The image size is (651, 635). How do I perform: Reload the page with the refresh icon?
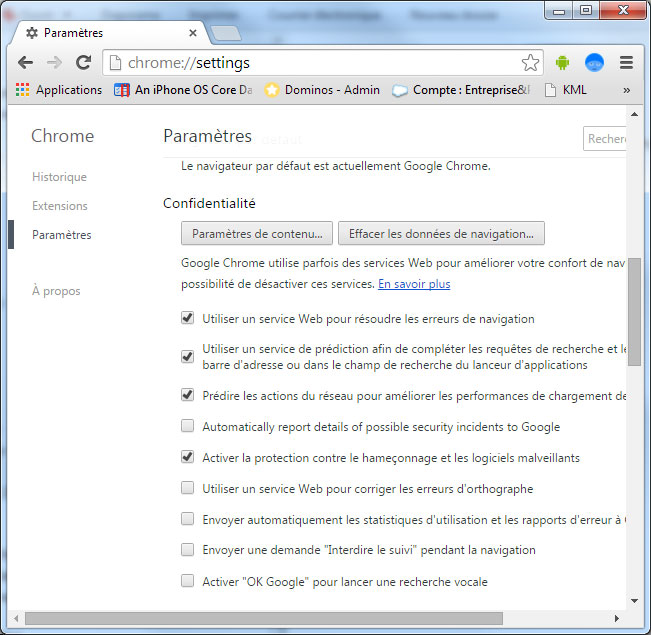tap(83, 63)
